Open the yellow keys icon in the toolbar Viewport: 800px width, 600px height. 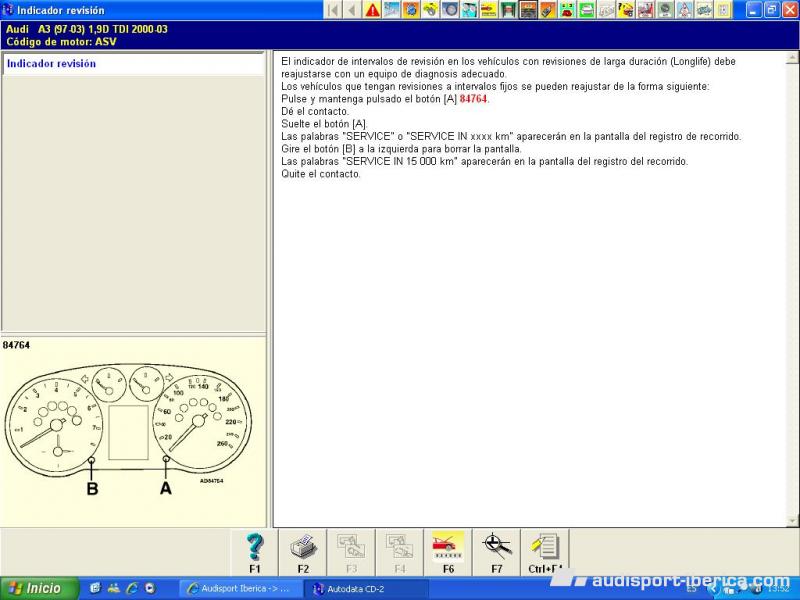[x=430, y=10]
